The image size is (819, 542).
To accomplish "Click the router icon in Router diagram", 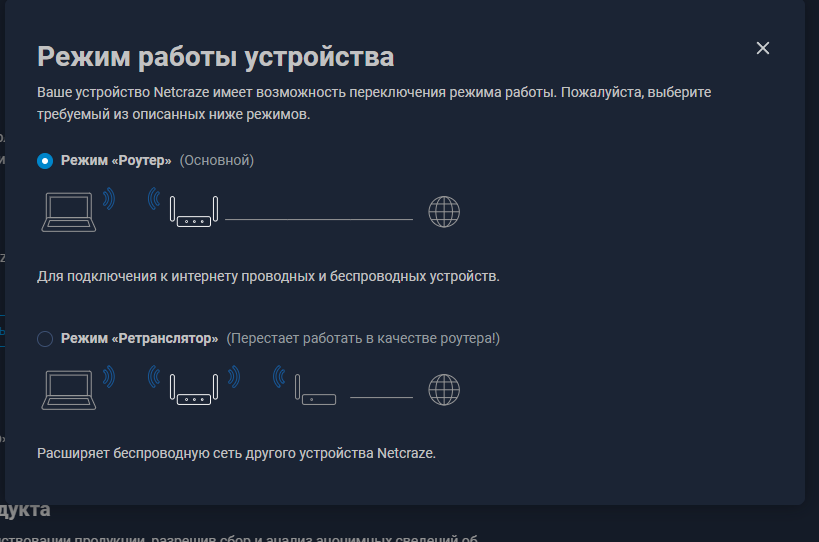I will point(194,211).
